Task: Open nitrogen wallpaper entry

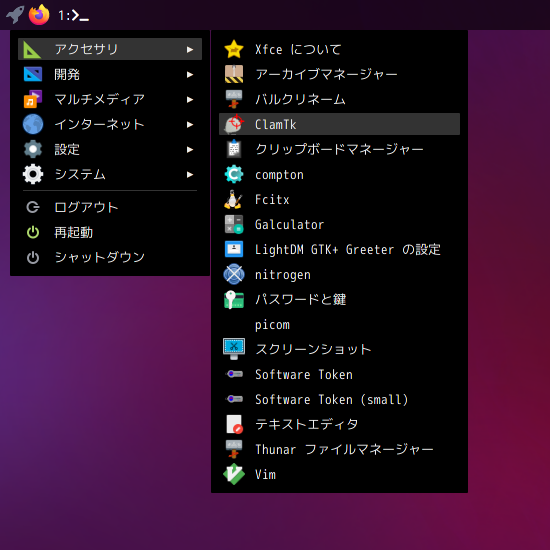Action: point(339,274)
